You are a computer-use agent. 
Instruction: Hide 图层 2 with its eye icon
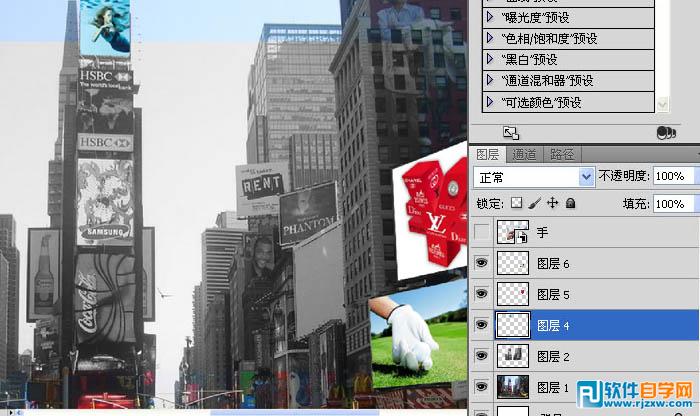point(481,356)
